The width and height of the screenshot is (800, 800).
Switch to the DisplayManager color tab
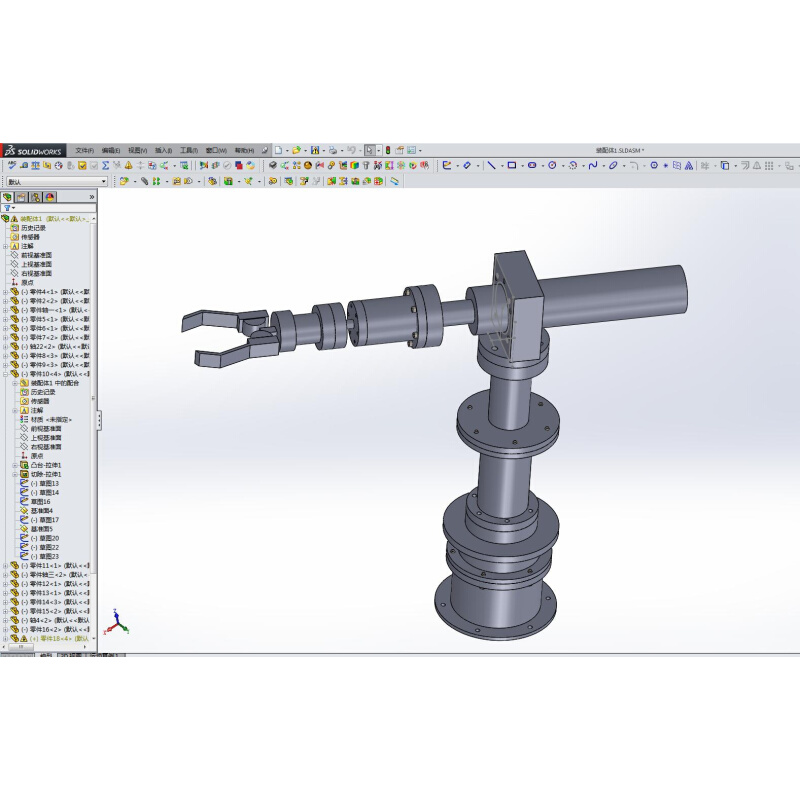(50, 197)
